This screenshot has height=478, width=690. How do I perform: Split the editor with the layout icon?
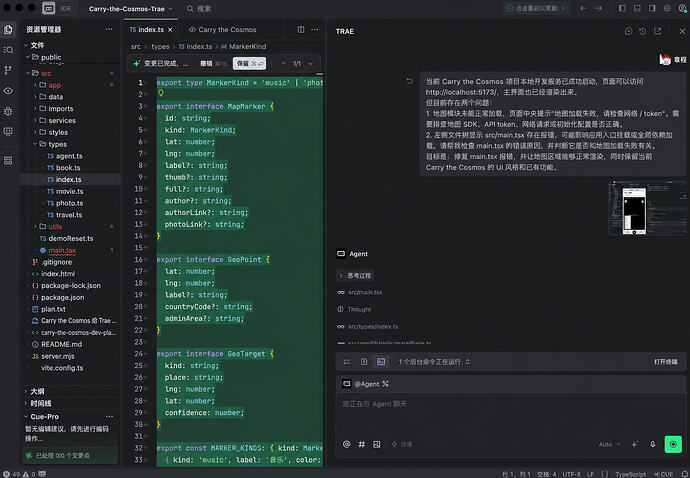pyautogui.click(x=301, y=29)
